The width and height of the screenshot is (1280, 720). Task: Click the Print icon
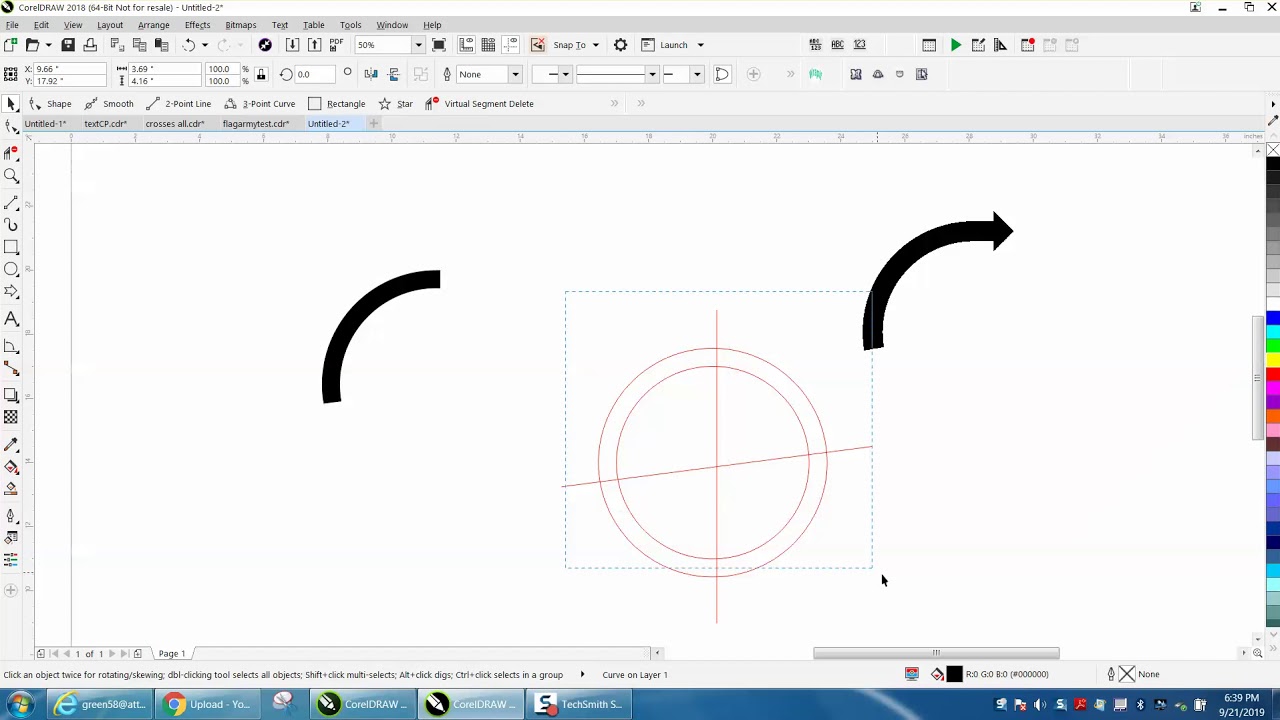point(90,45)
